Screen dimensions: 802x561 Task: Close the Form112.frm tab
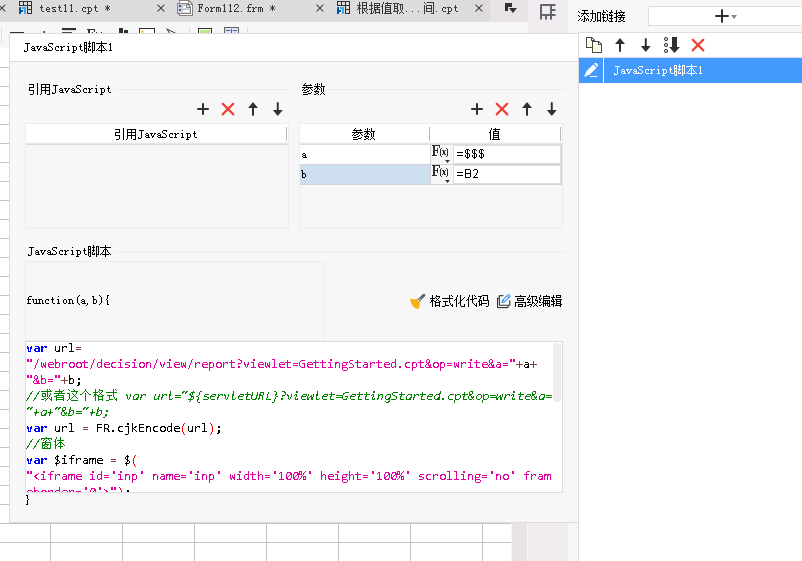(x=320, y=8)
